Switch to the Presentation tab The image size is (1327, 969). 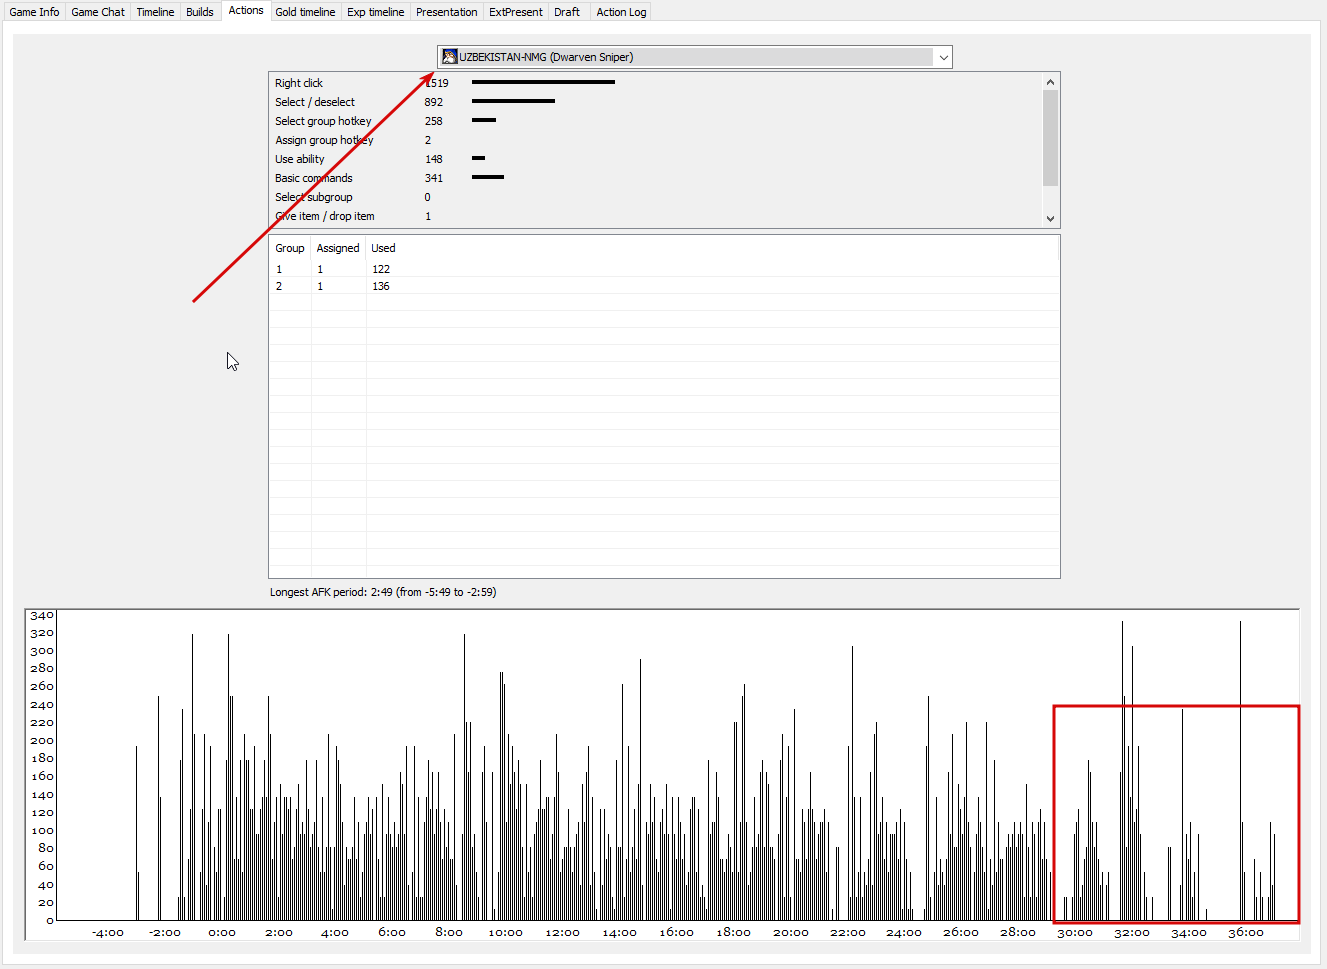pos(447,12)
